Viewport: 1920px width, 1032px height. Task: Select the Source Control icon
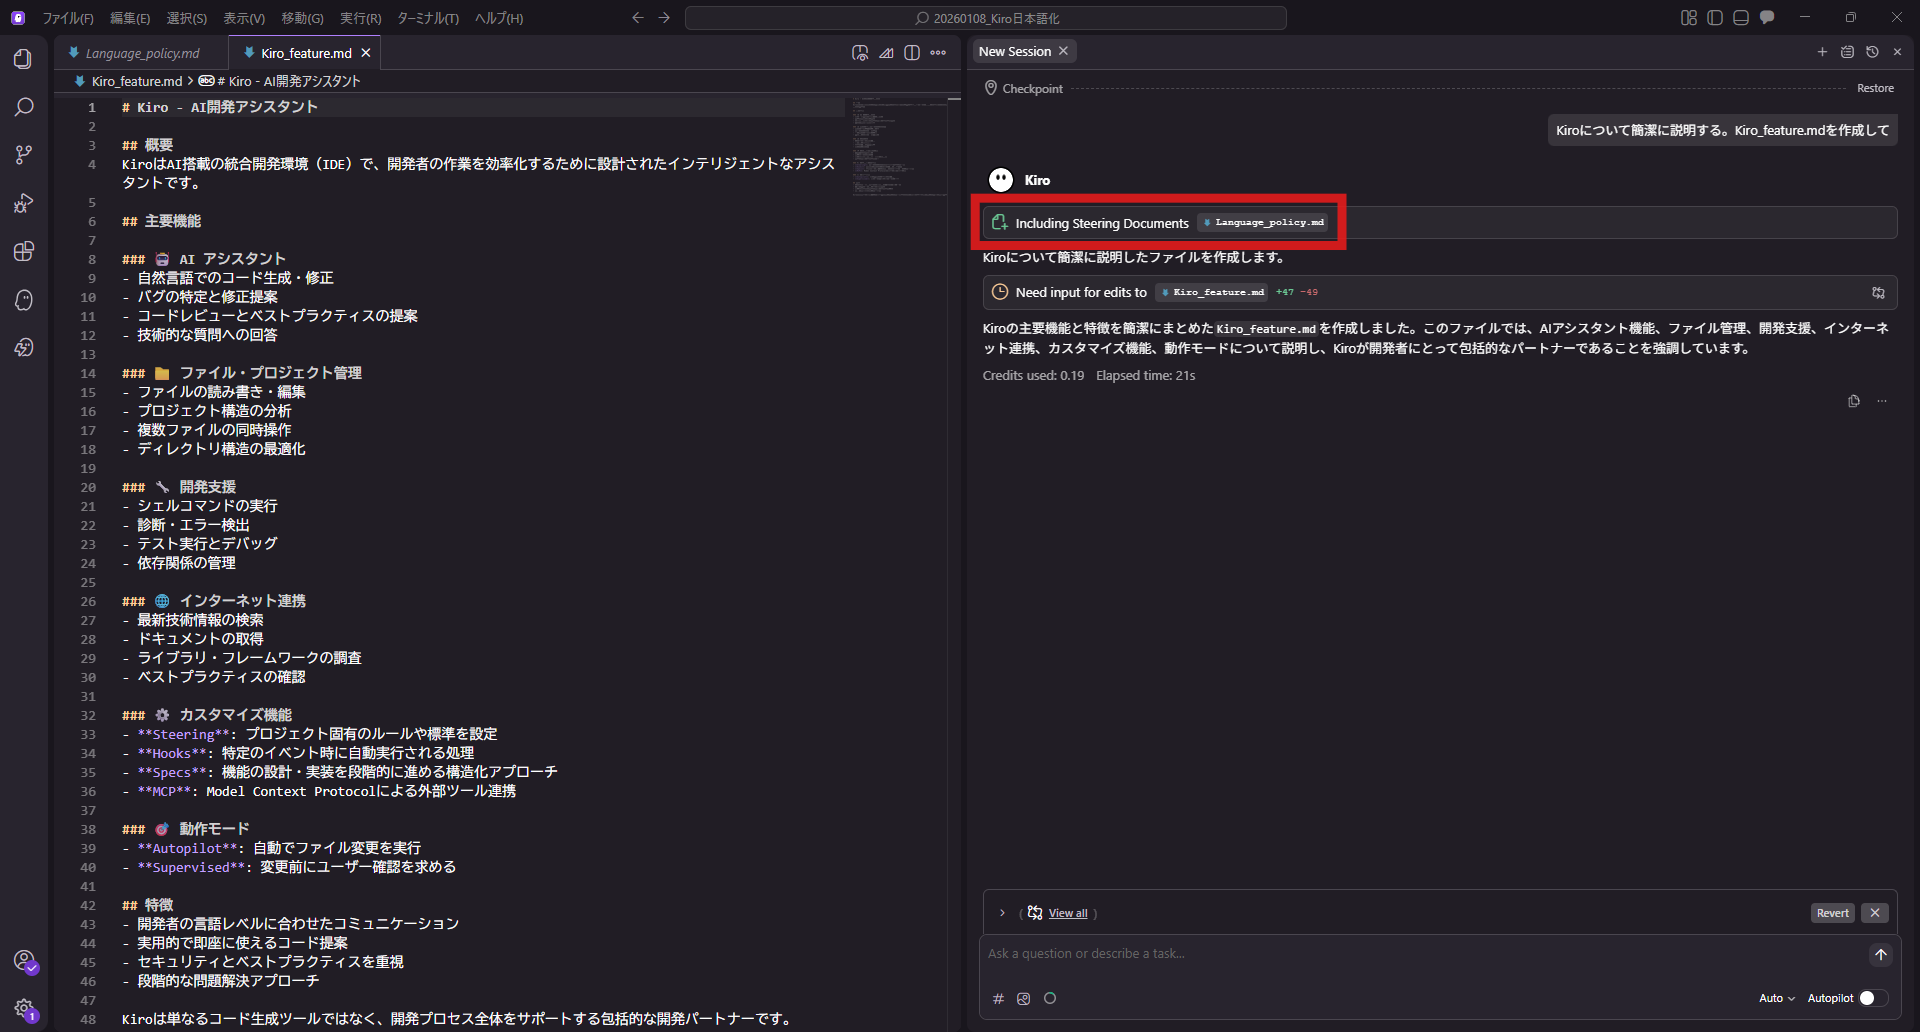click(x=24, y=154)
